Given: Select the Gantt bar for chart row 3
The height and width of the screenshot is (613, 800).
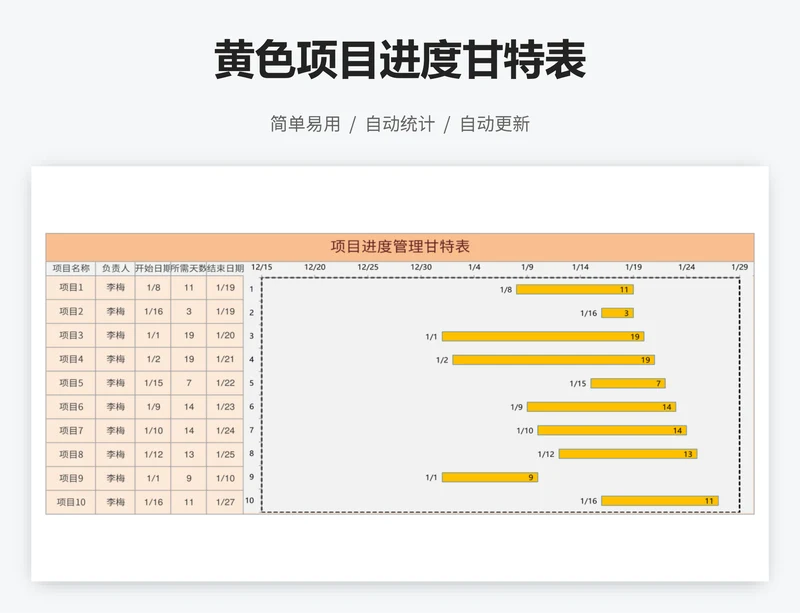Looking at the screenshot, I should point(543,336).
